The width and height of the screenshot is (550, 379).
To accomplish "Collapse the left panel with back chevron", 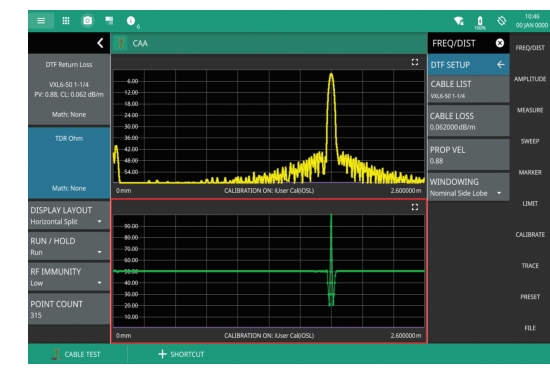I will (100, 43).
